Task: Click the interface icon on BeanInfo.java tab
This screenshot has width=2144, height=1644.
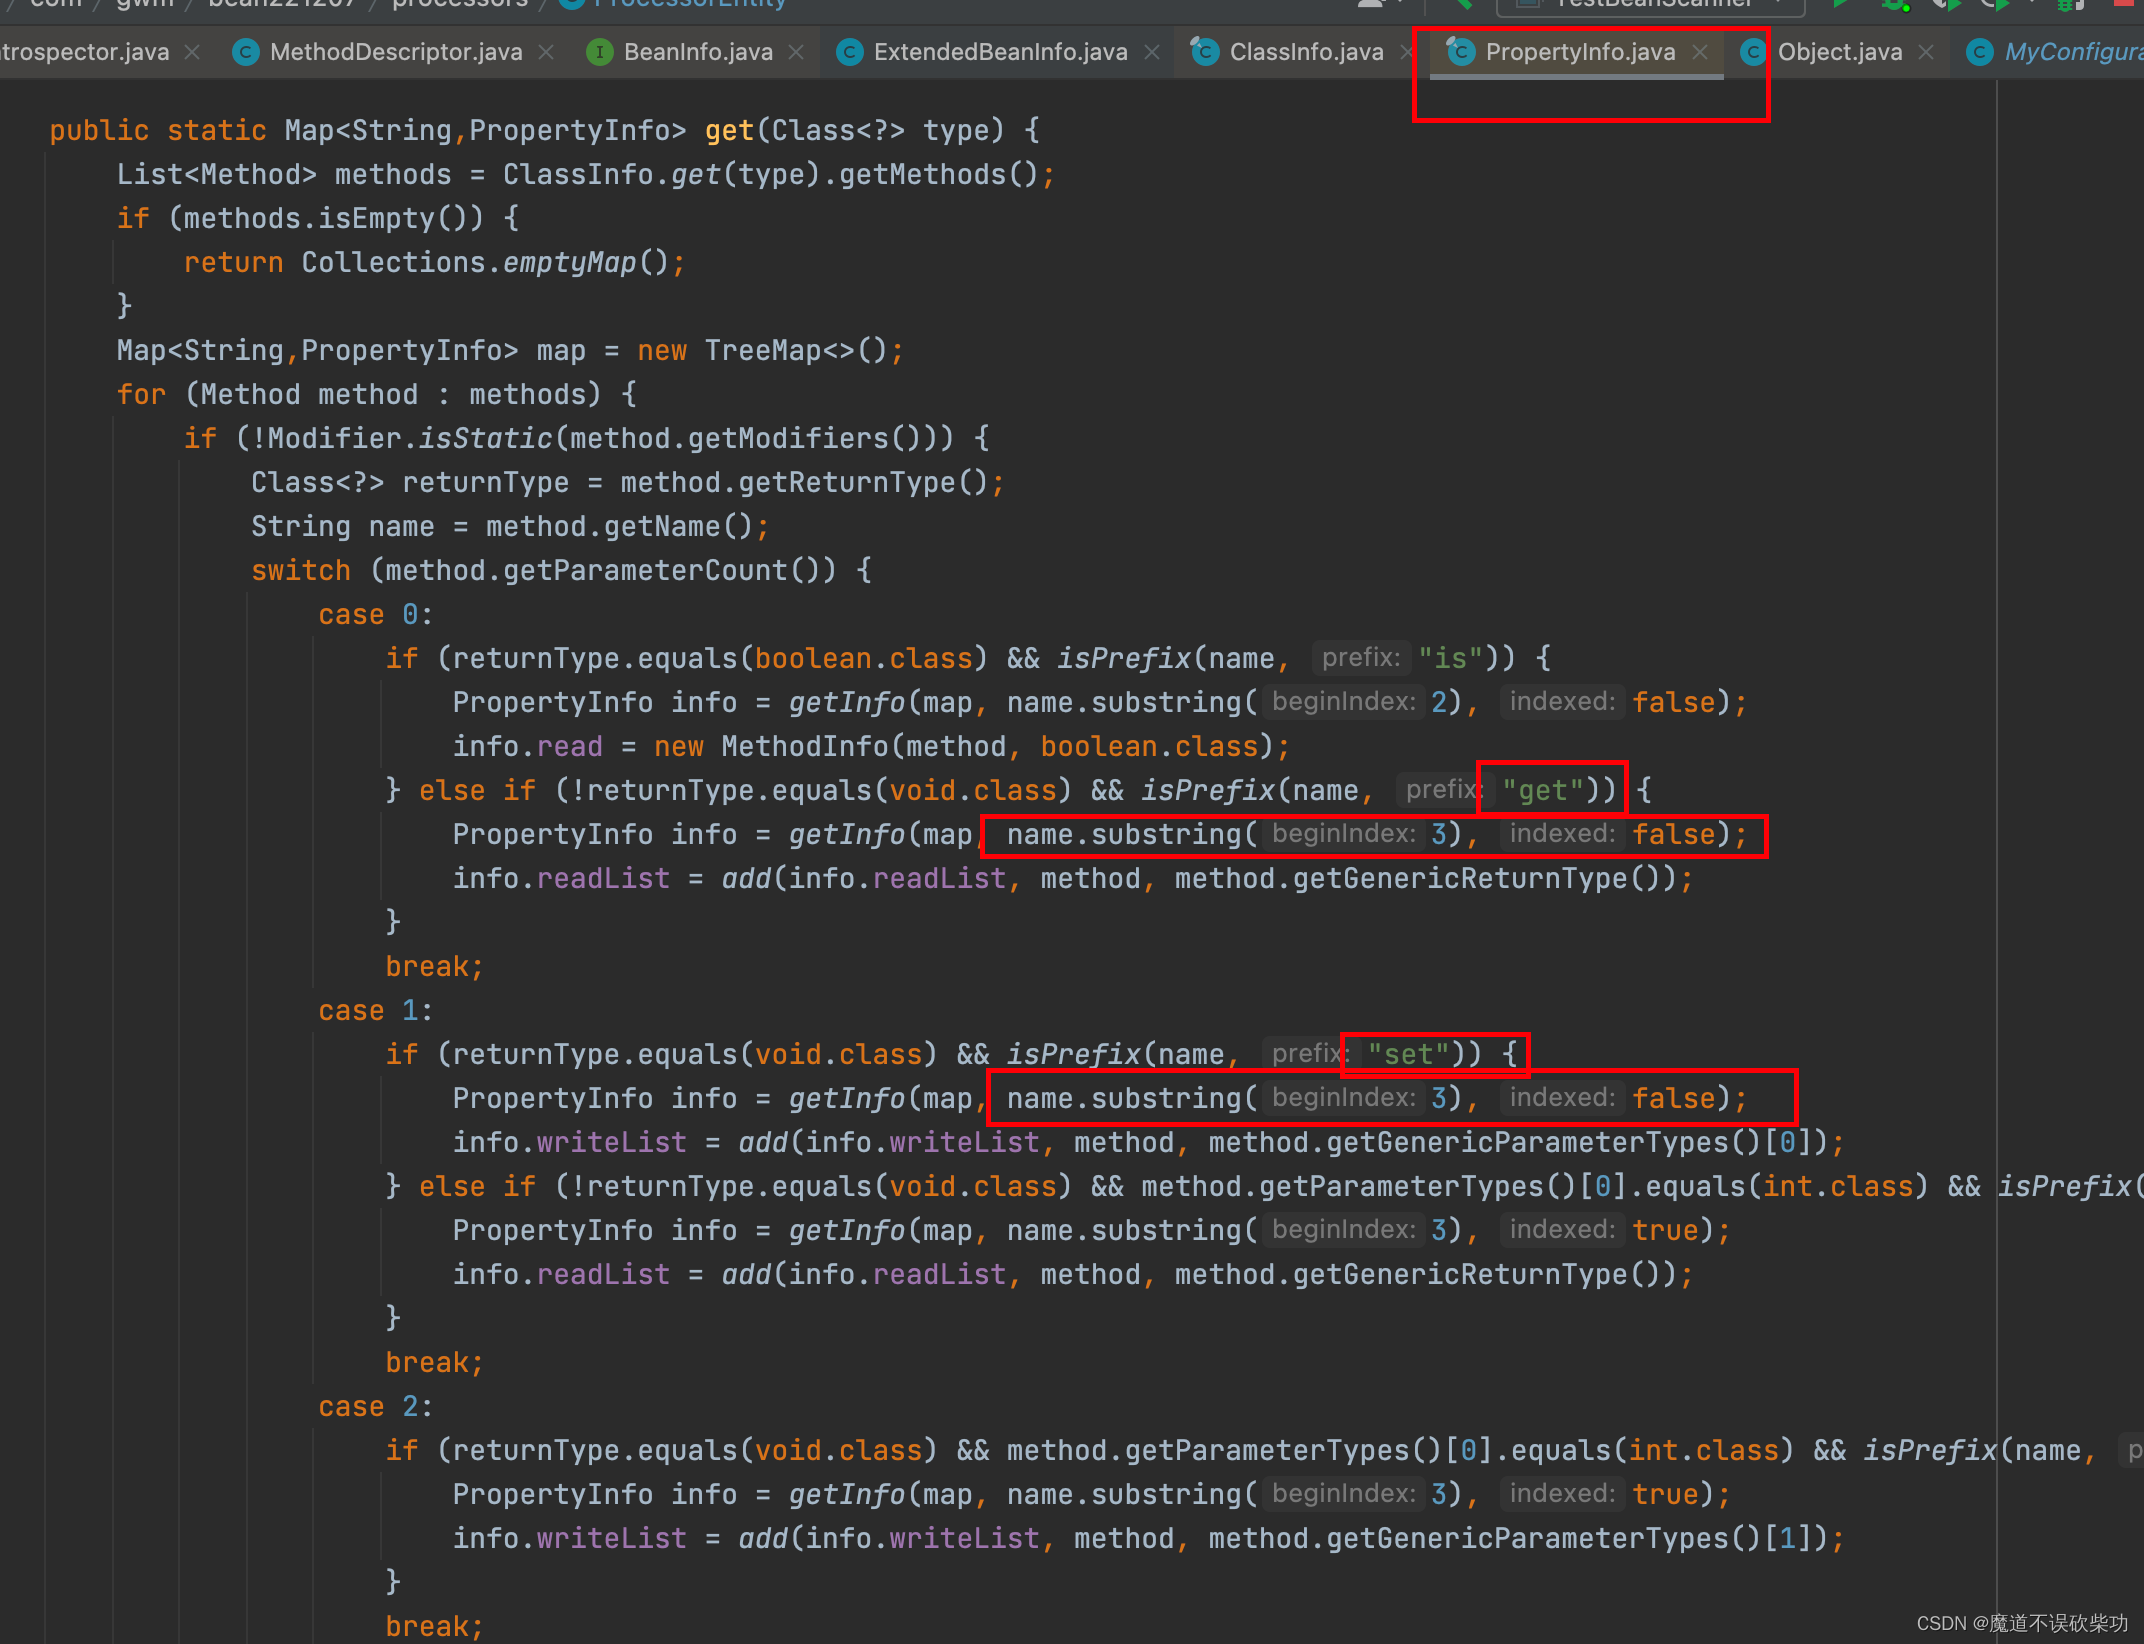Action: [x=599, y=52]
